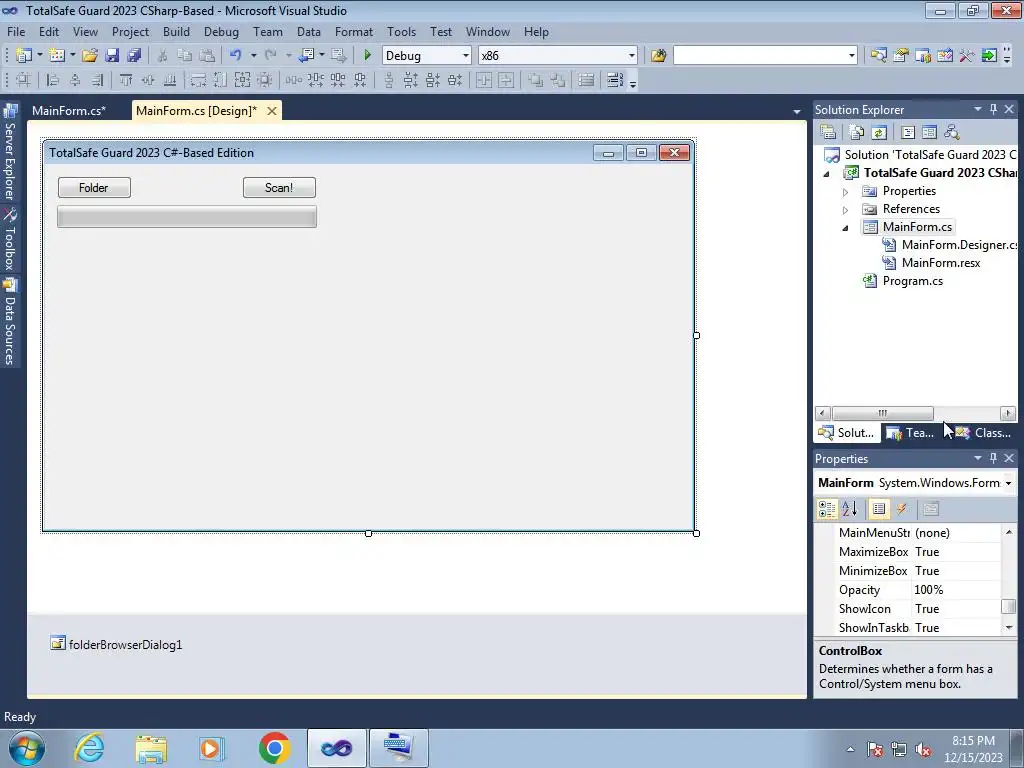Click Make Same Width layout icon
Screen dimensions: 1024x768
[x=198, y=80]
